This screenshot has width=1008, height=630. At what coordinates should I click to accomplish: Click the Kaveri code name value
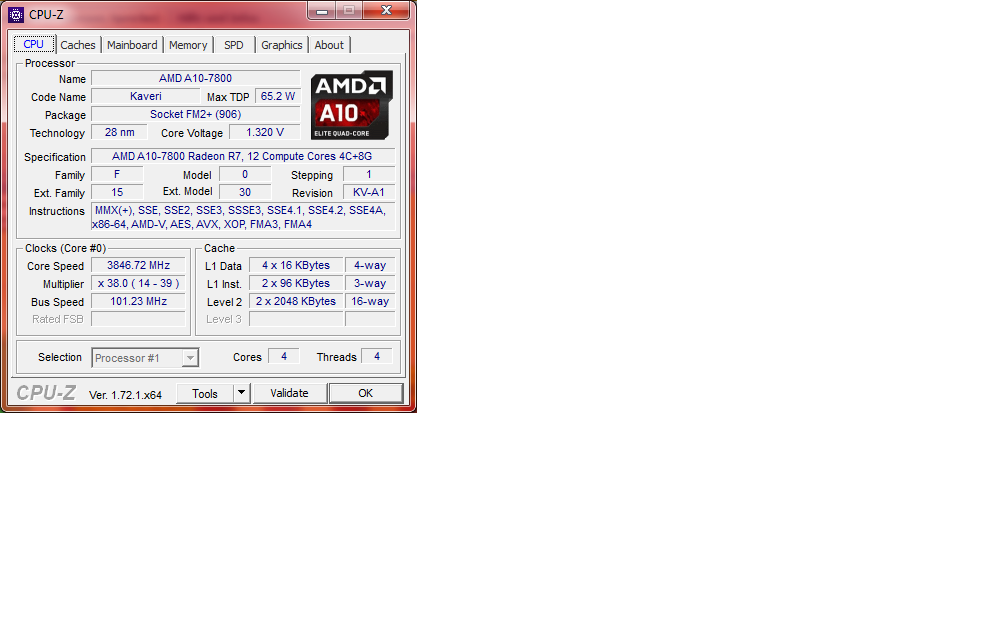pos(146,96)
